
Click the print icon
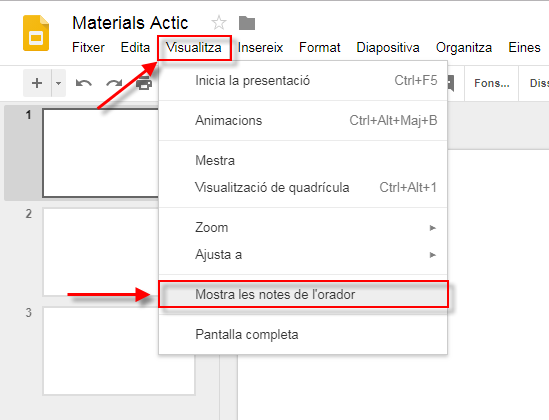pyautogui.click(x=144, y=83)
